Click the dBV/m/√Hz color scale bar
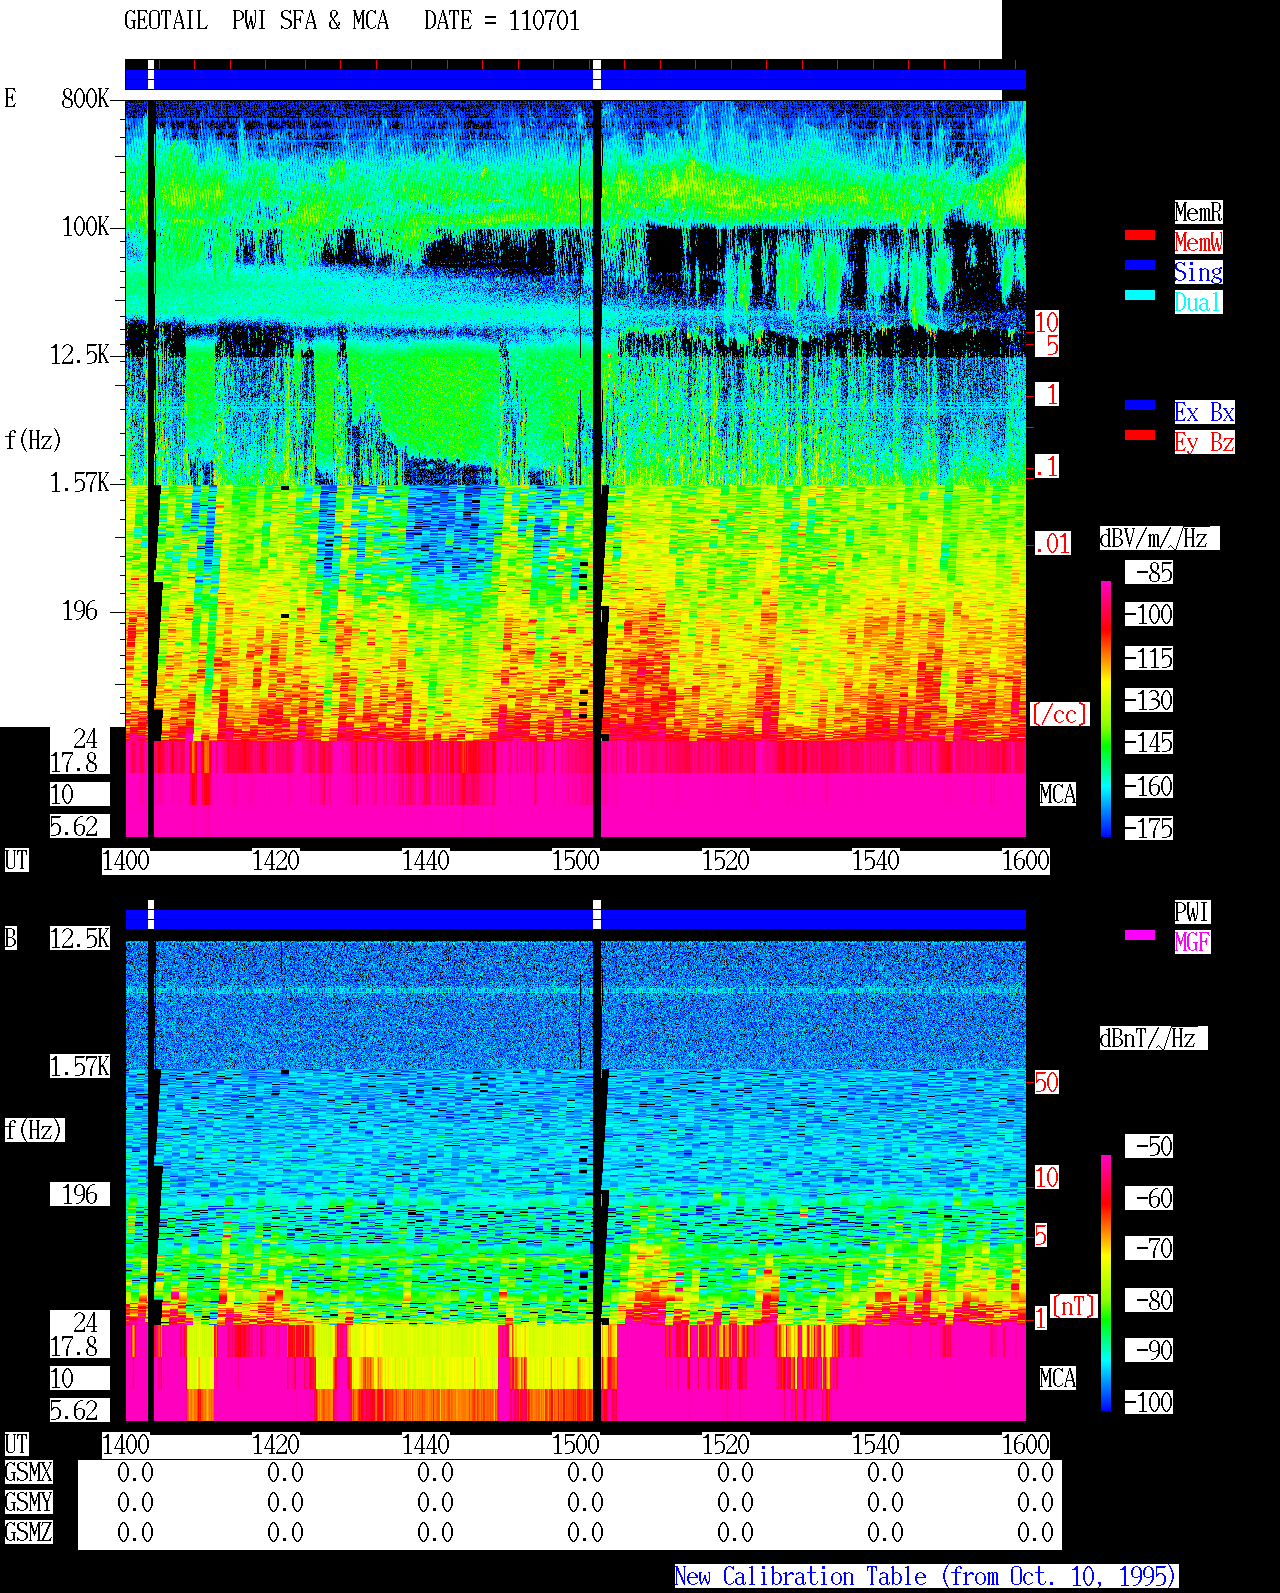Viewport: 1280px width, 1593px height. (1106, 708)
